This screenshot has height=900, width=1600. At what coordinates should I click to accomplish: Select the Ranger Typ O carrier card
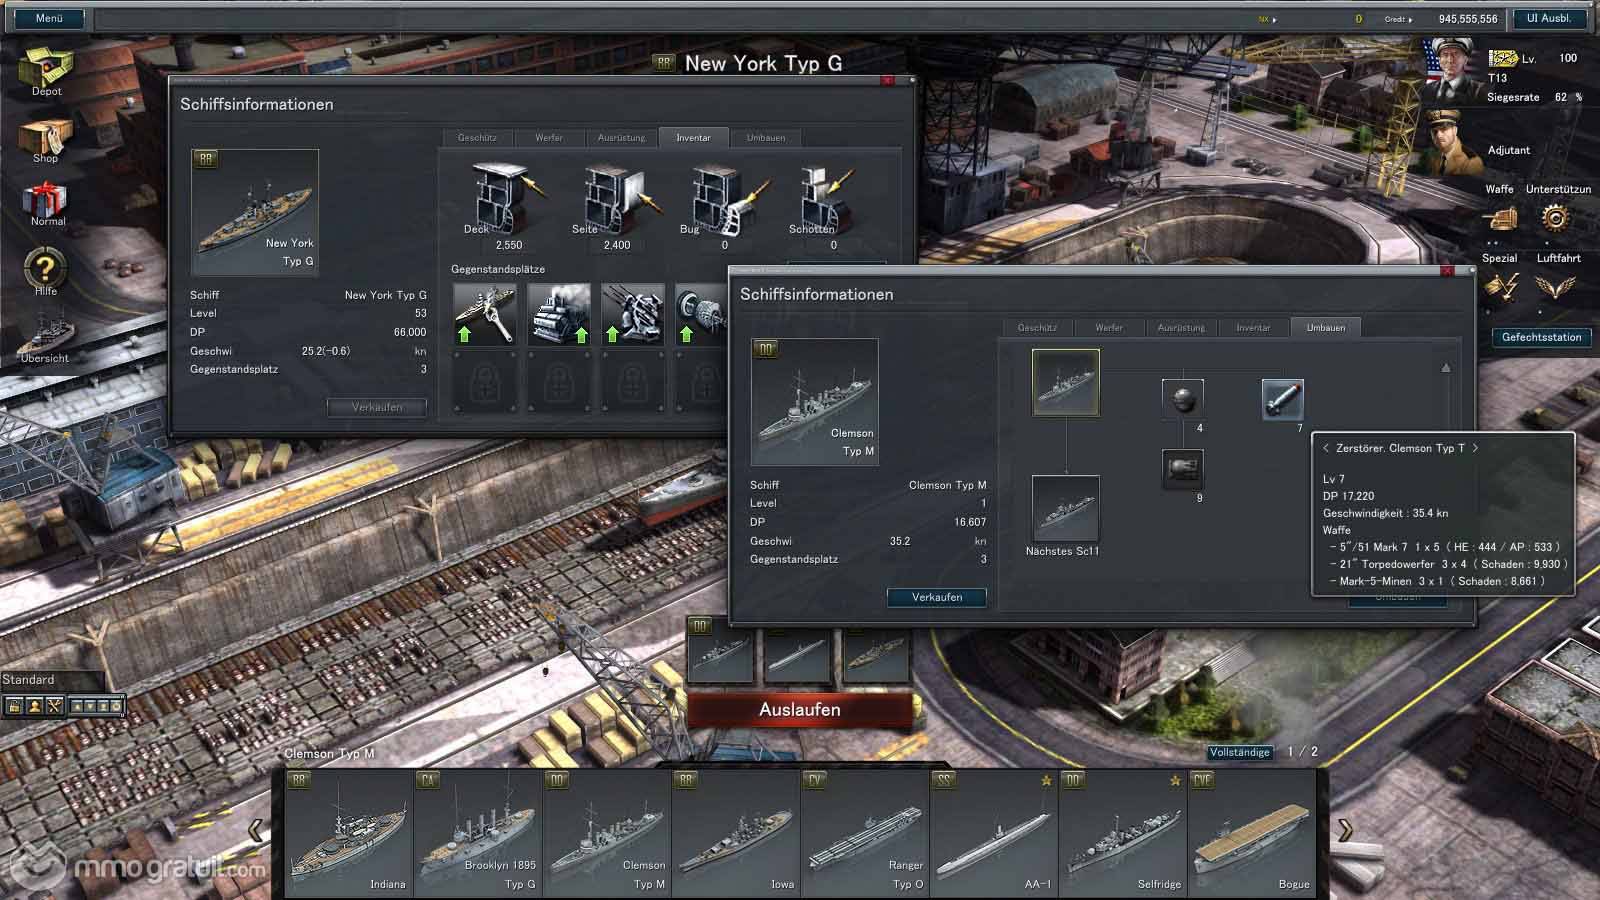(865, 833)
